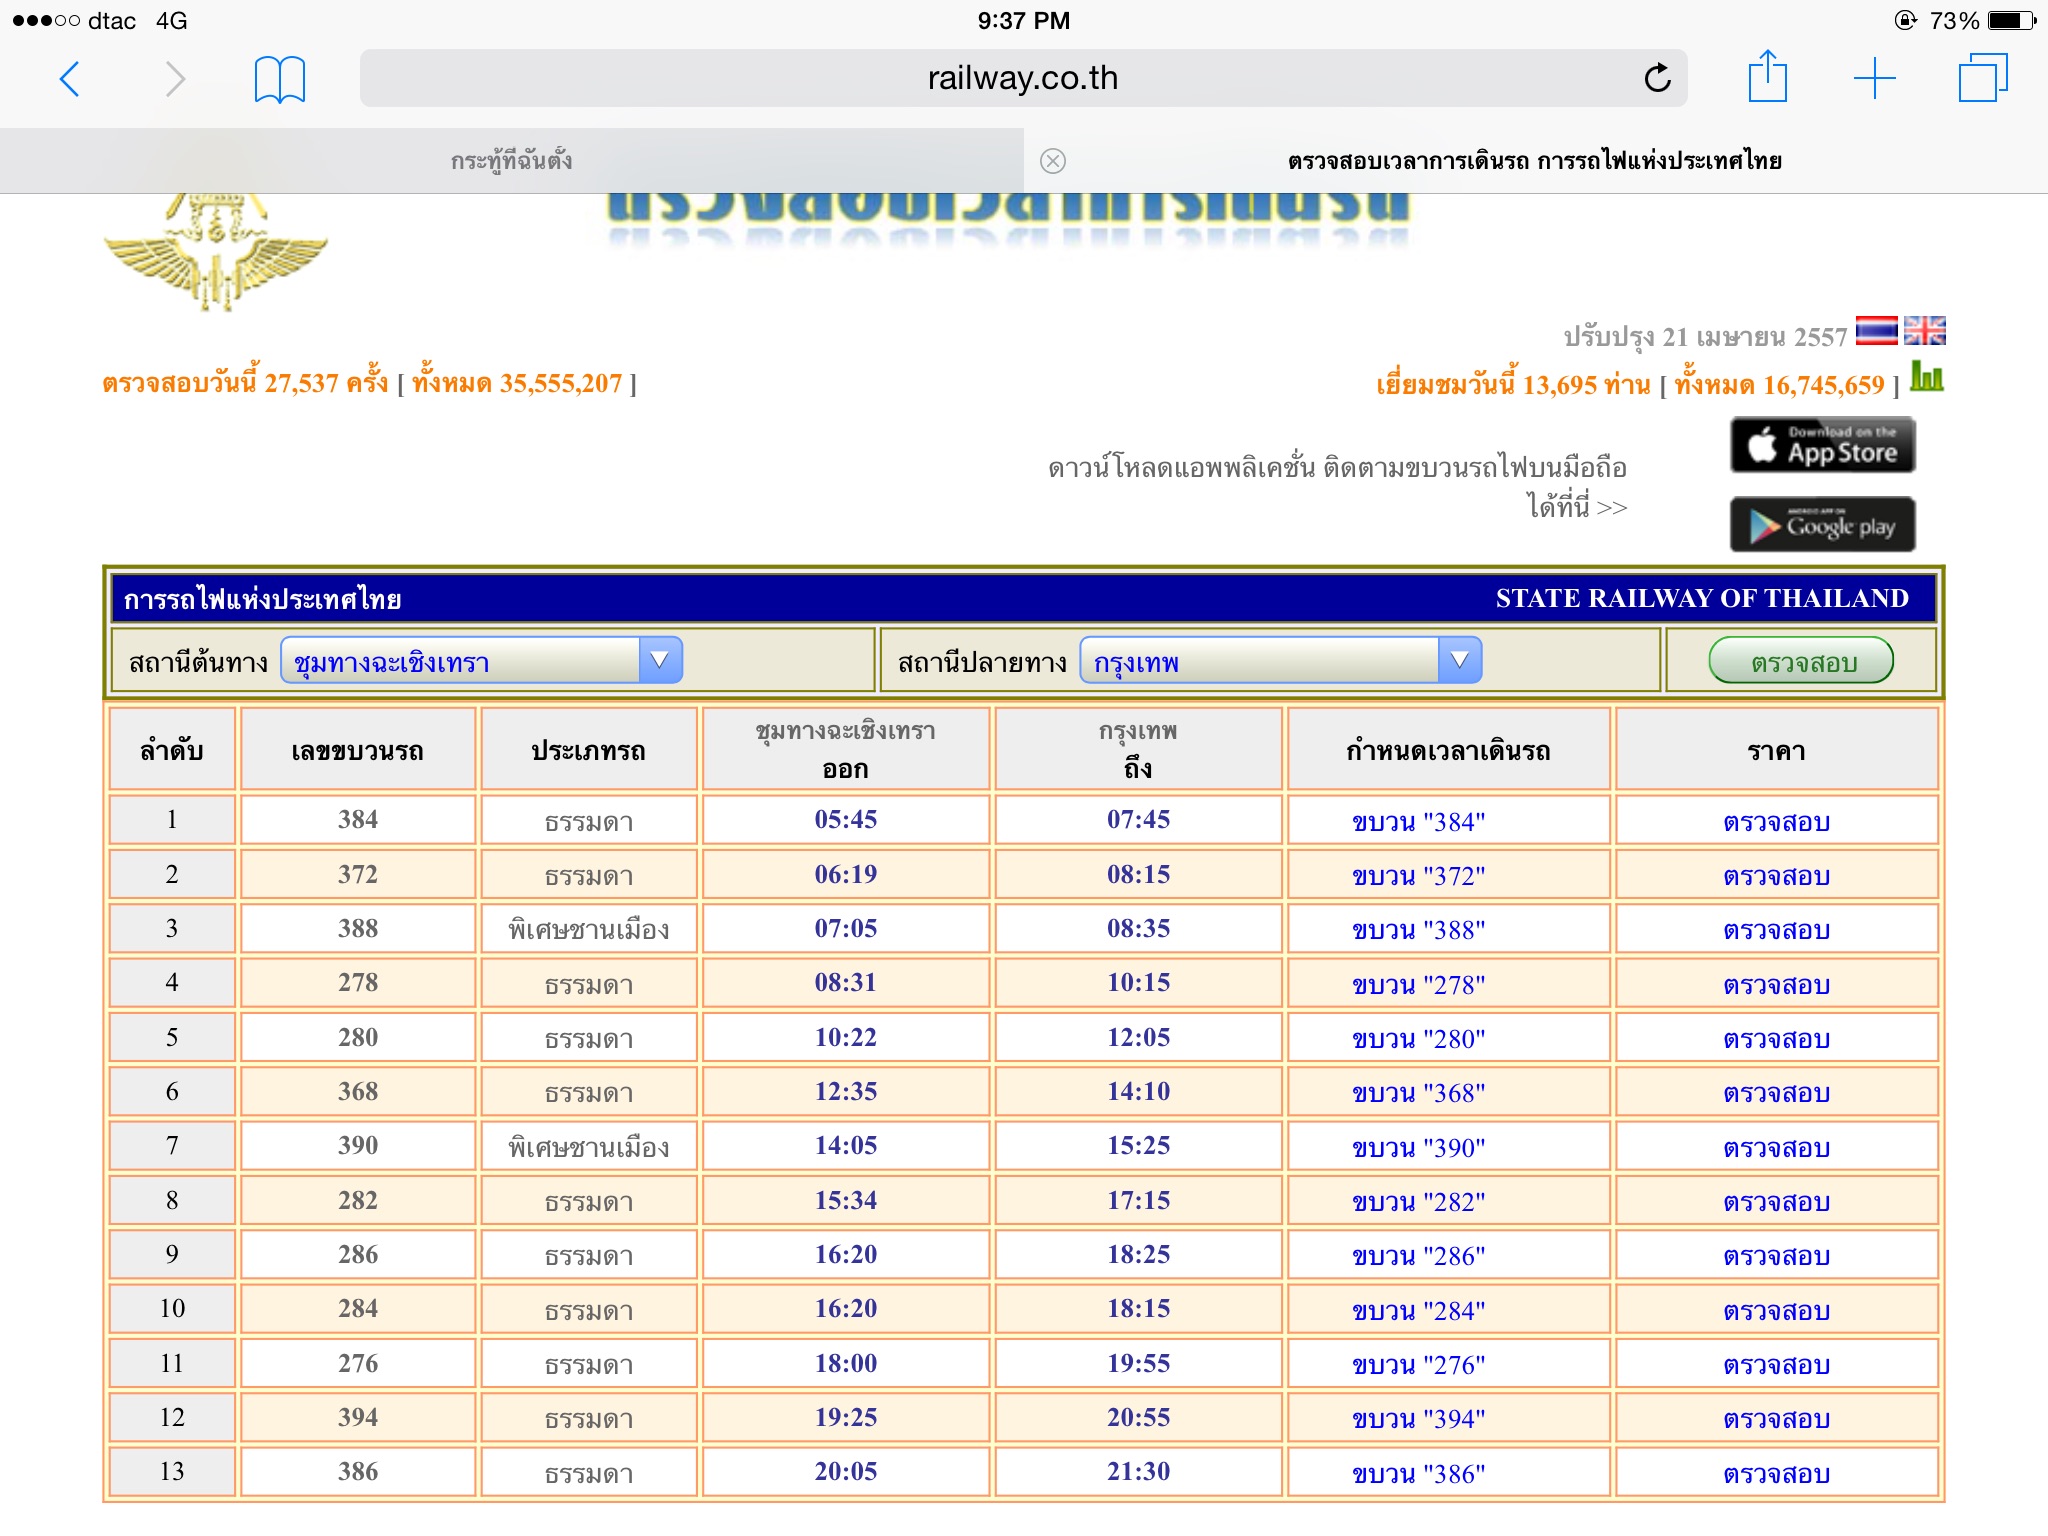Reload the page with the refresh icon
Screen dimensions: 2048x1536
tap(1657, 78)
